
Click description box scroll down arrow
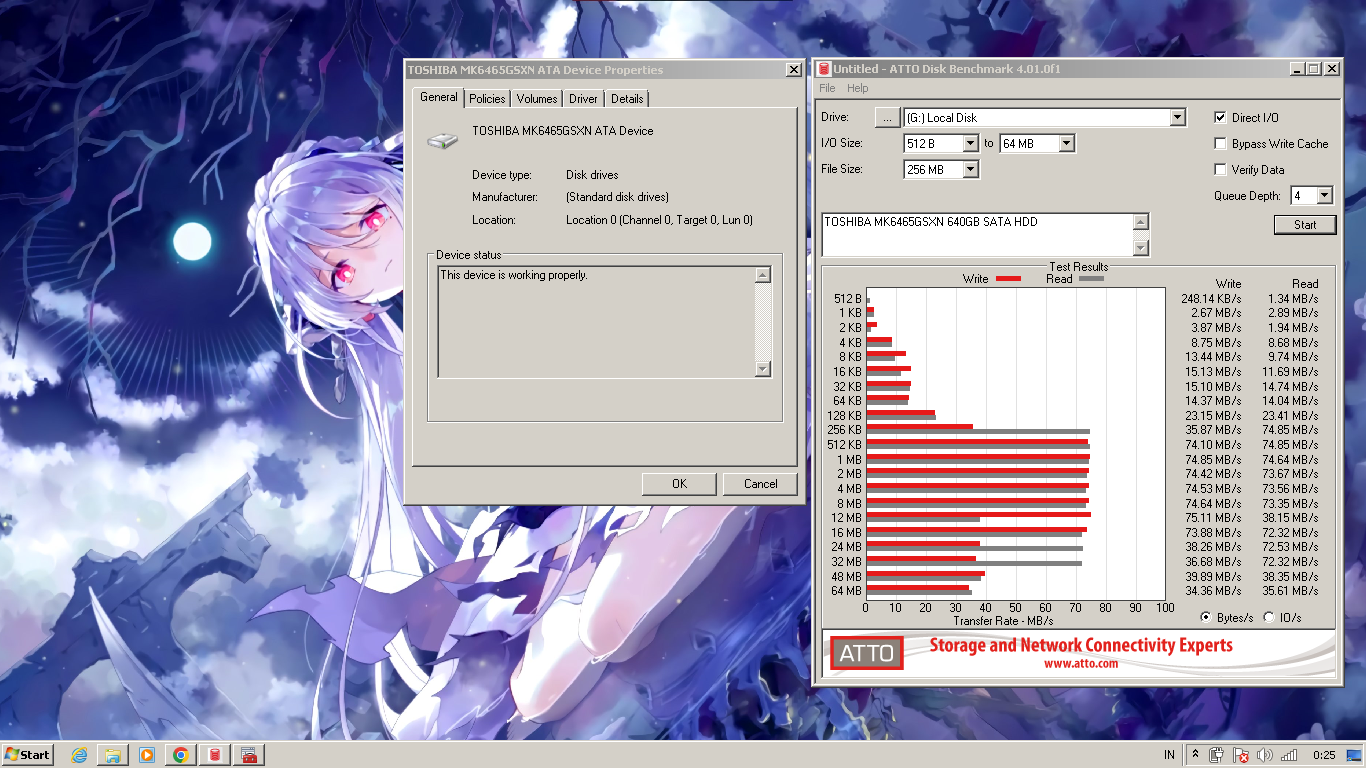click(x=1141, y=248)
